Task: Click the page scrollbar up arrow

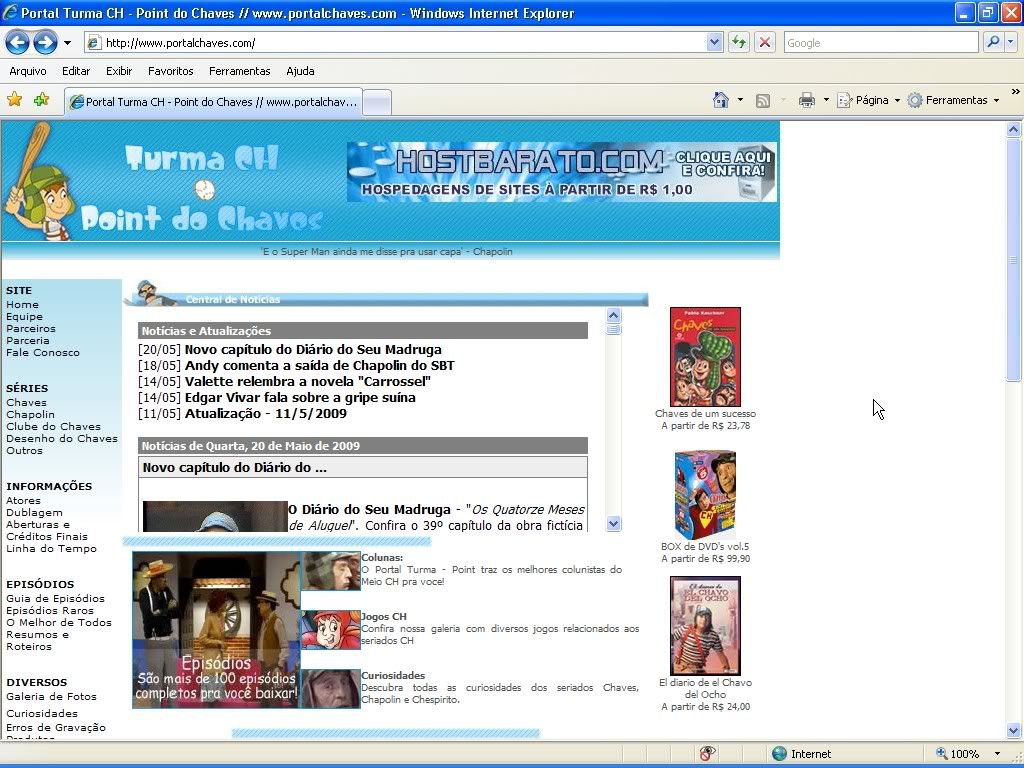Action: (1014, 129)
